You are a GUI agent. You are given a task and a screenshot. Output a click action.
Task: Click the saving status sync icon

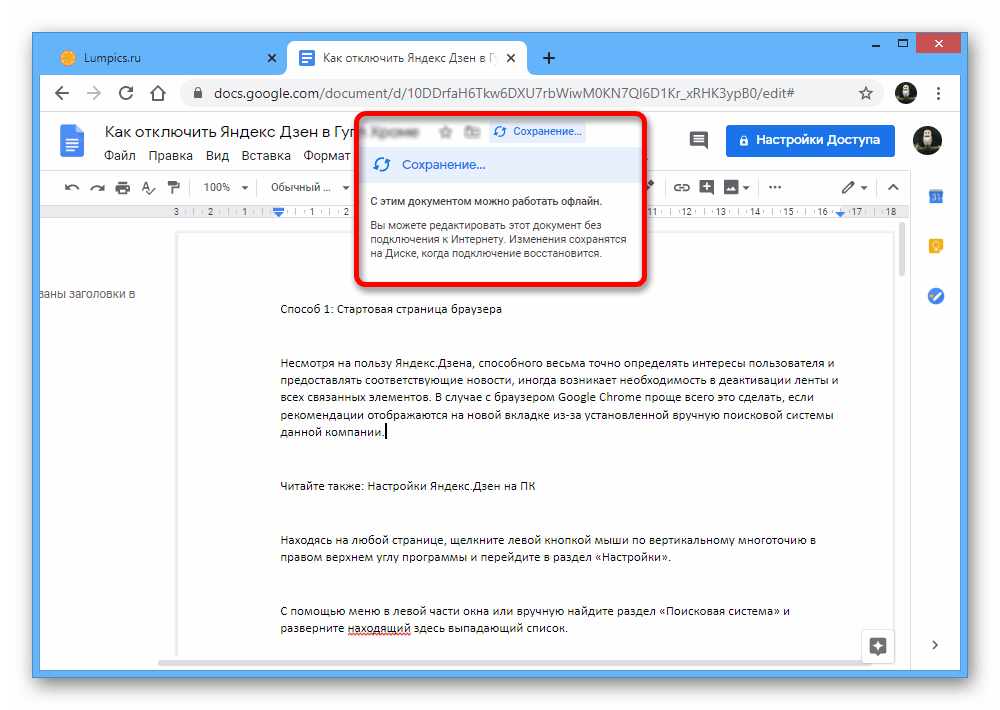click(x=382, y=165)
